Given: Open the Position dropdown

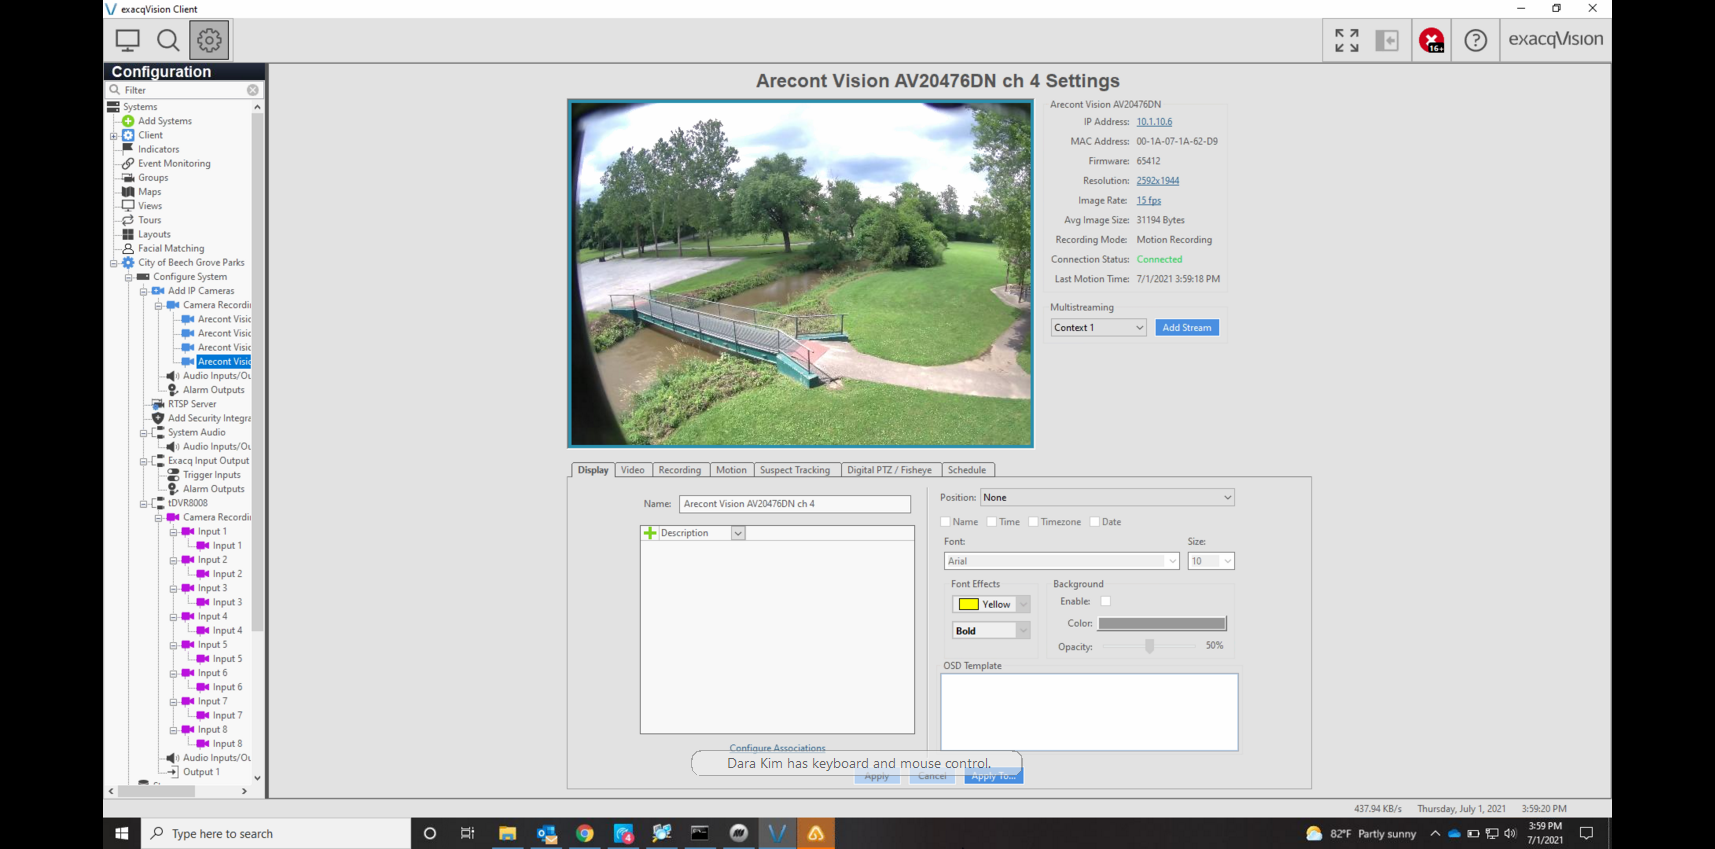Looking at the screenshot, I should point(1107,497).
